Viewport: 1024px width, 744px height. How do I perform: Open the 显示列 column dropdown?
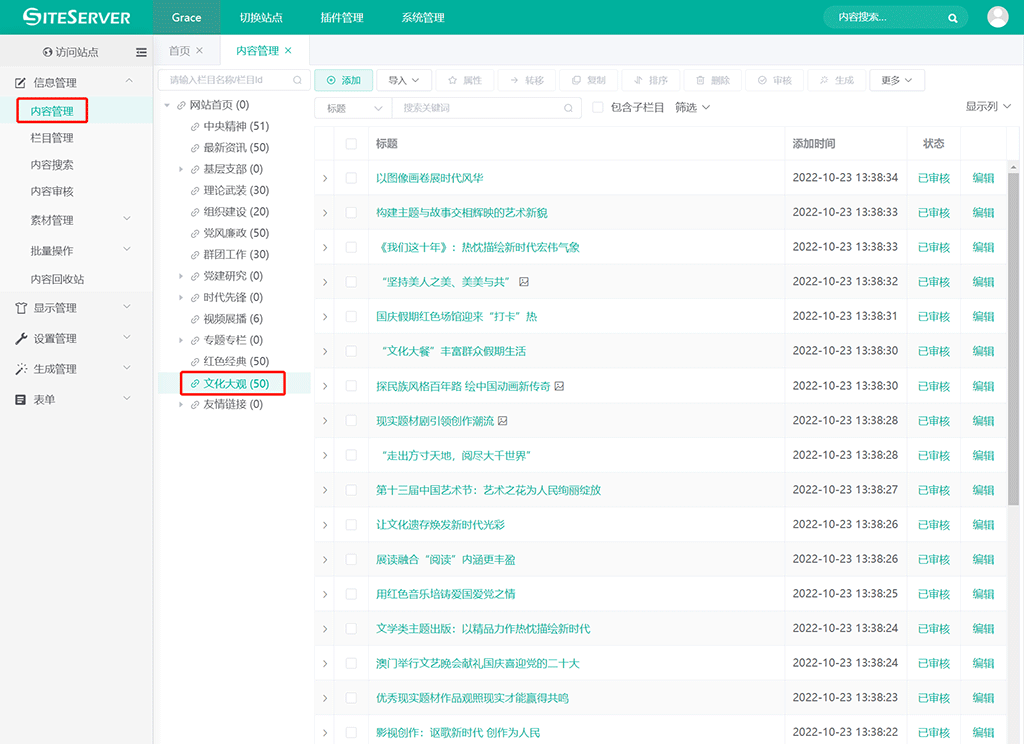(x=988, y=107)
